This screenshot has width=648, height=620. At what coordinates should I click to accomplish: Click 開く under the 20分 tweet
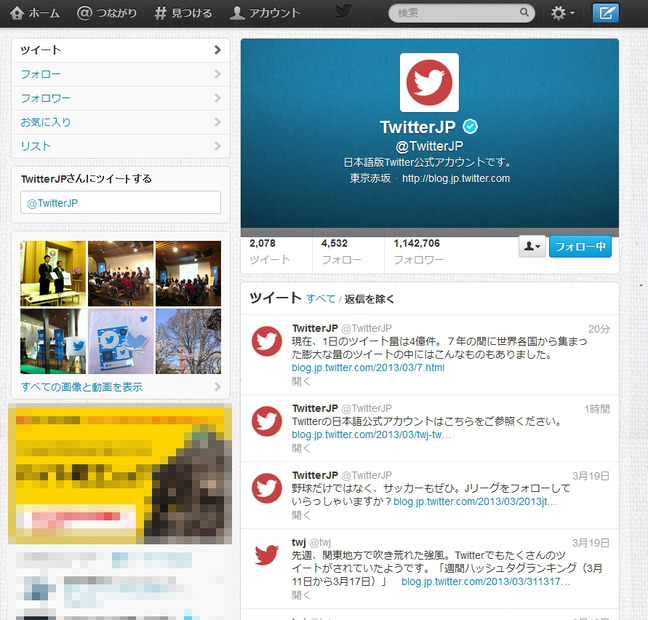point(300,381)
